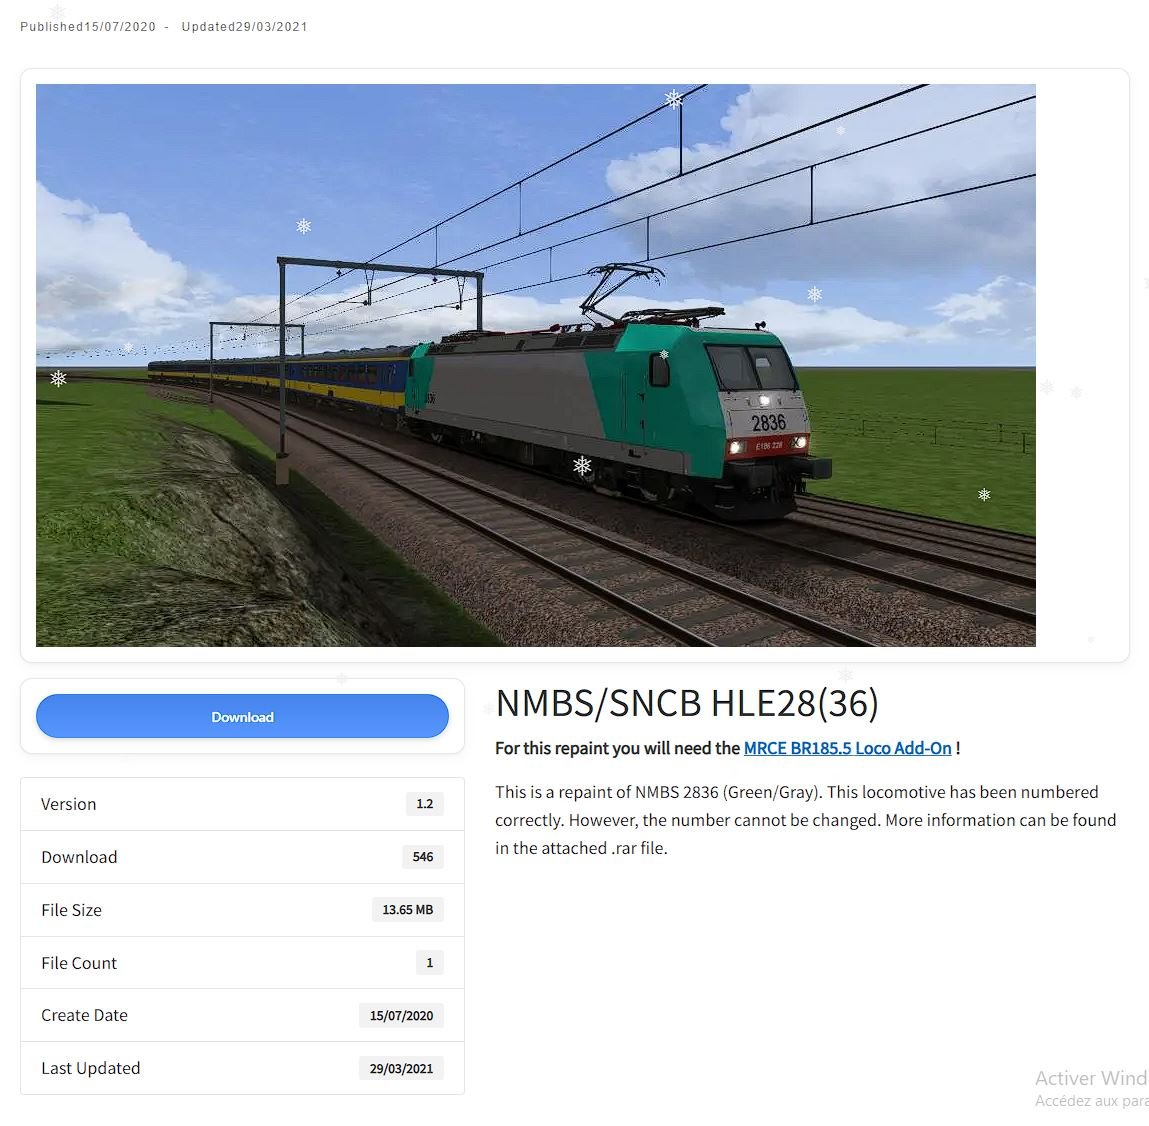Click the snowflake at the image's left edge
Viewport: 1149px width, 1126px height.
click(58, 378)
